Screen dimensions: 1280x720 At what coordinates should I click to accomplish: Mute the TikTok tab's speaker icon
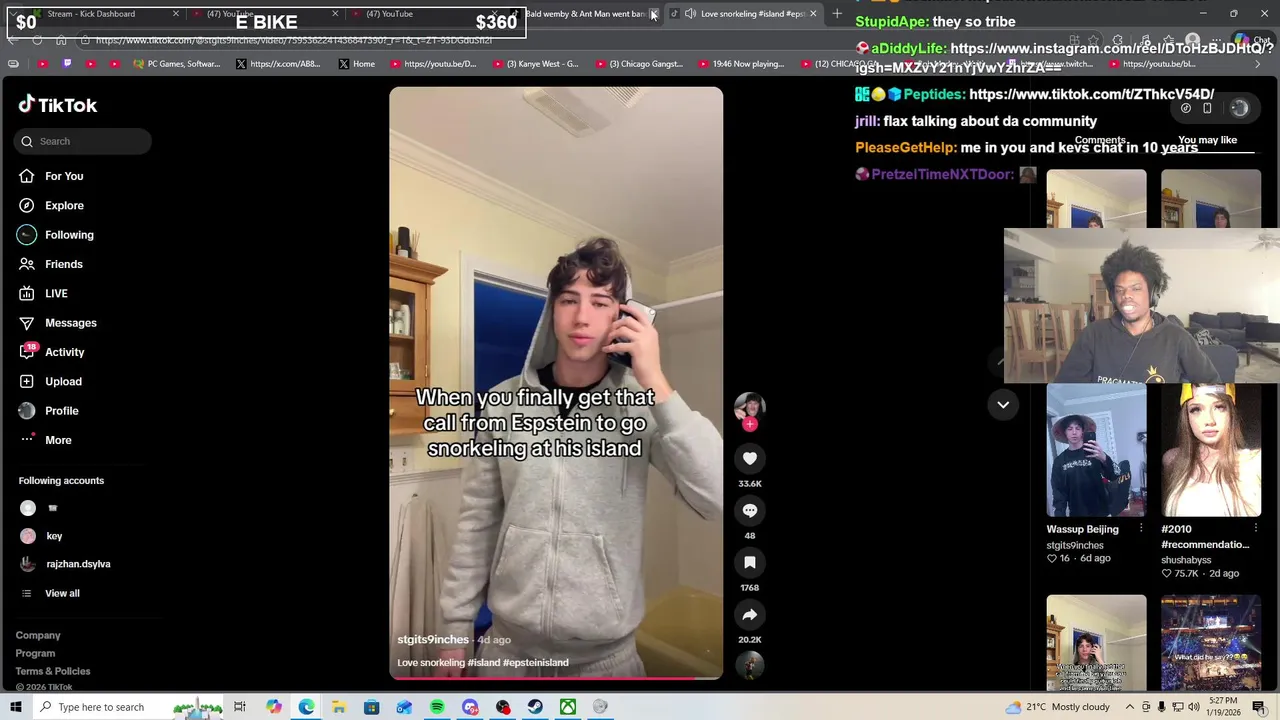(x=690, y=14)
